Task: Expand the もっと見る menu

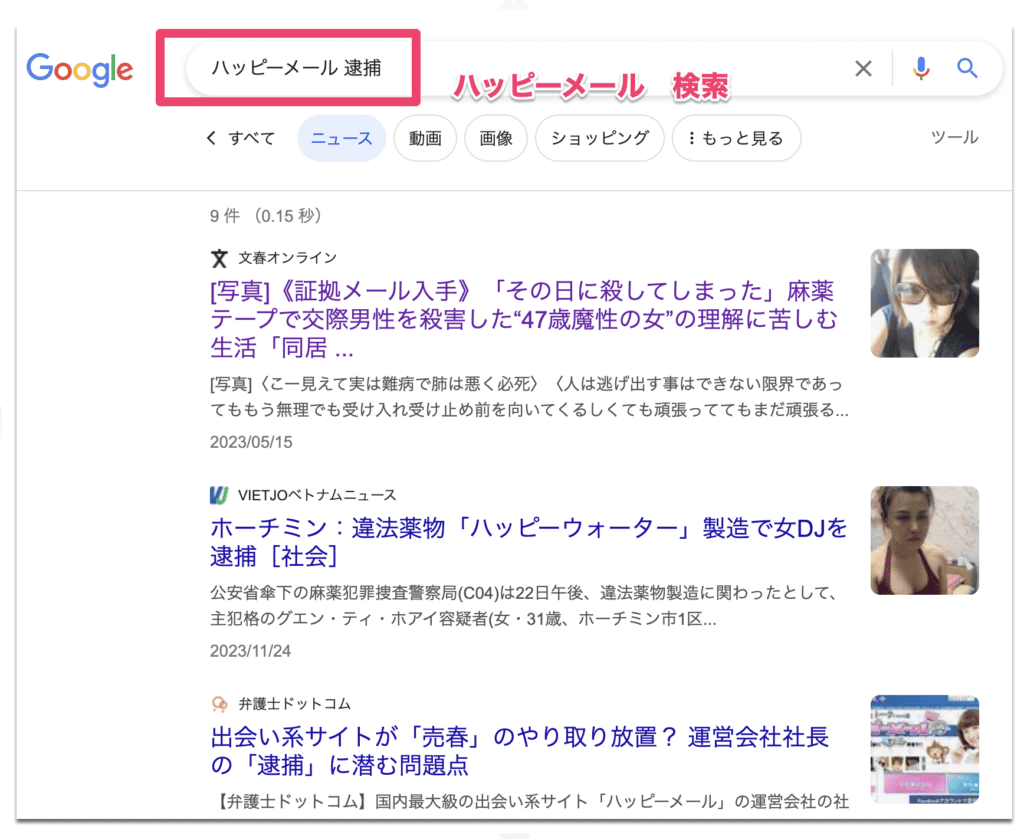Action: tap(736, 138)
